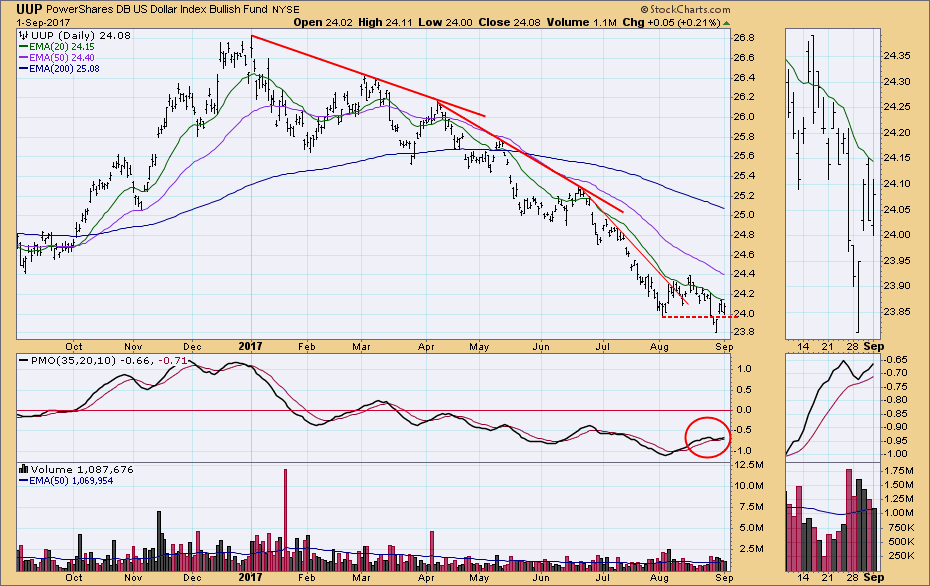
Task: Click the volume bars icon beside Volume label
Action: pyautogui.click(x=24, y=469)
